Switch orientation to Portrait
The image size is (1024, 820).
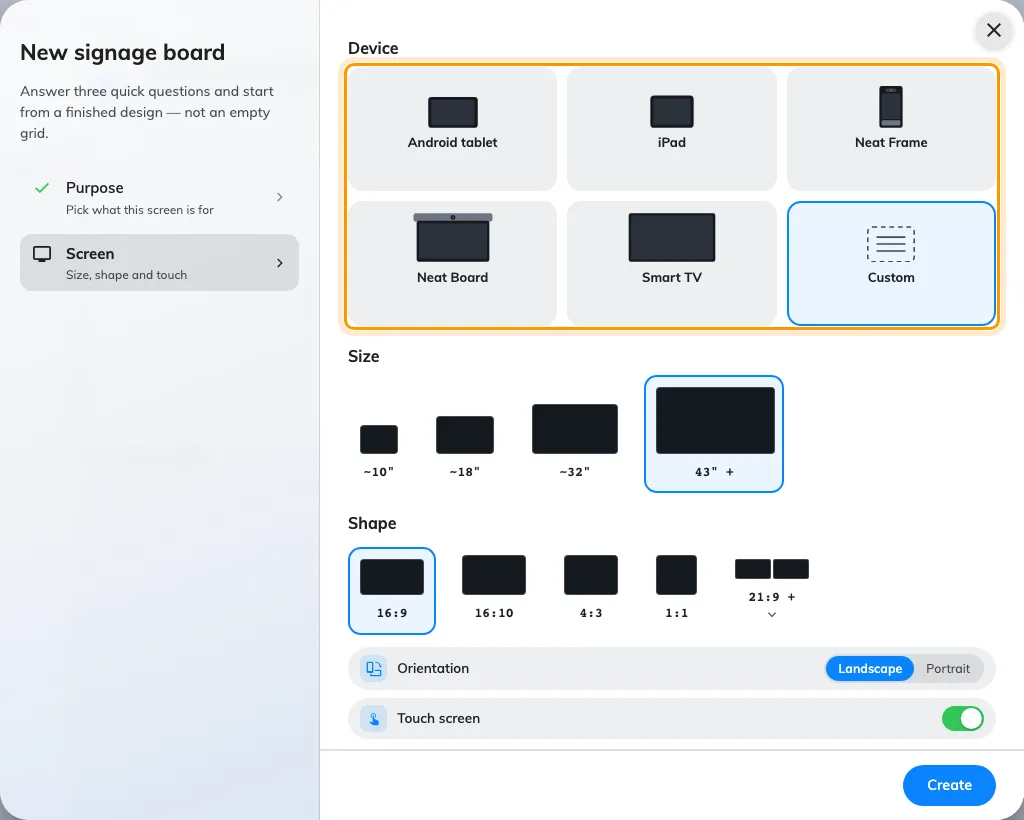click(x=948, y=669)
